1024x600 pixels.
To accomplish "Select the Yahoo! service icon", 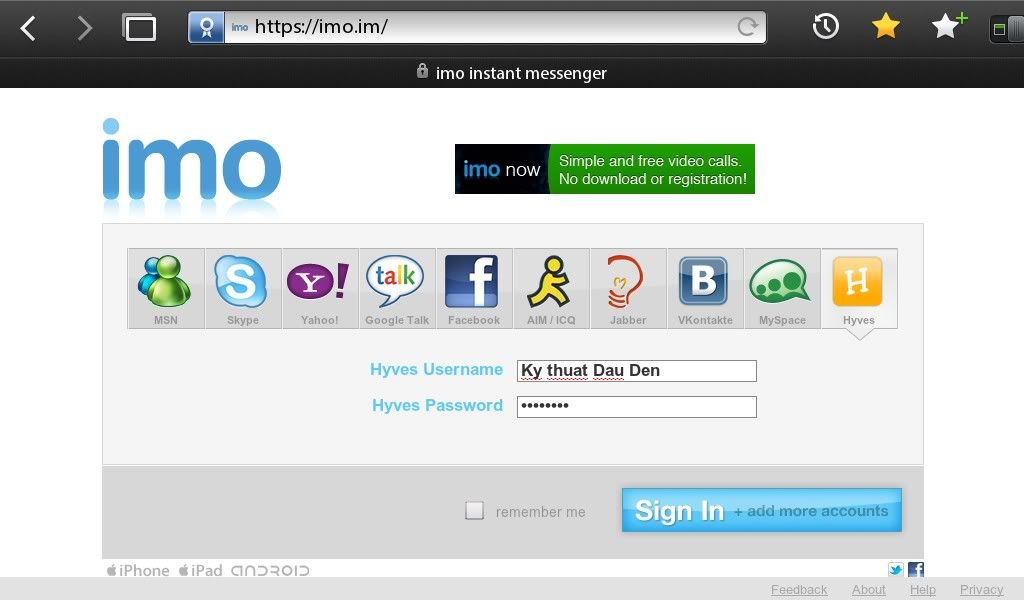I will pyautogui.click(x=320, y=289).
